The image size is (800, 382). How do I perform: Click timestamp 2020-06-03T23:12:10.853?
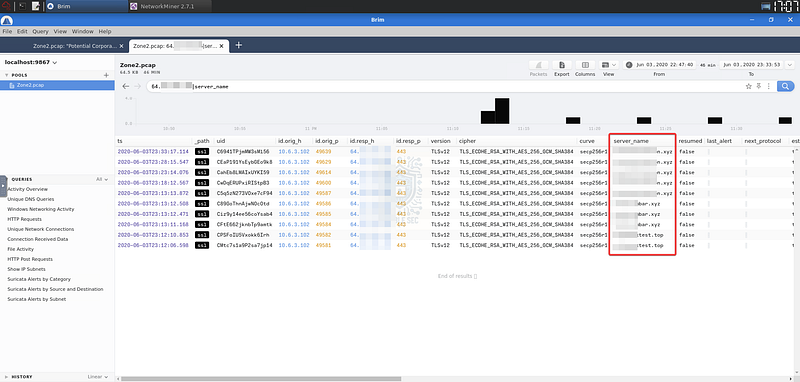pos(153,235)
